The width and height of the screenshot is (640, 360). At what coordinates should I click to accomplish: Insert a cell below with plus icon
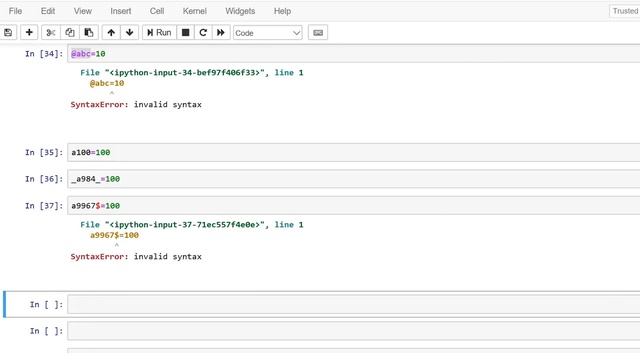click(x=29, y=33)
